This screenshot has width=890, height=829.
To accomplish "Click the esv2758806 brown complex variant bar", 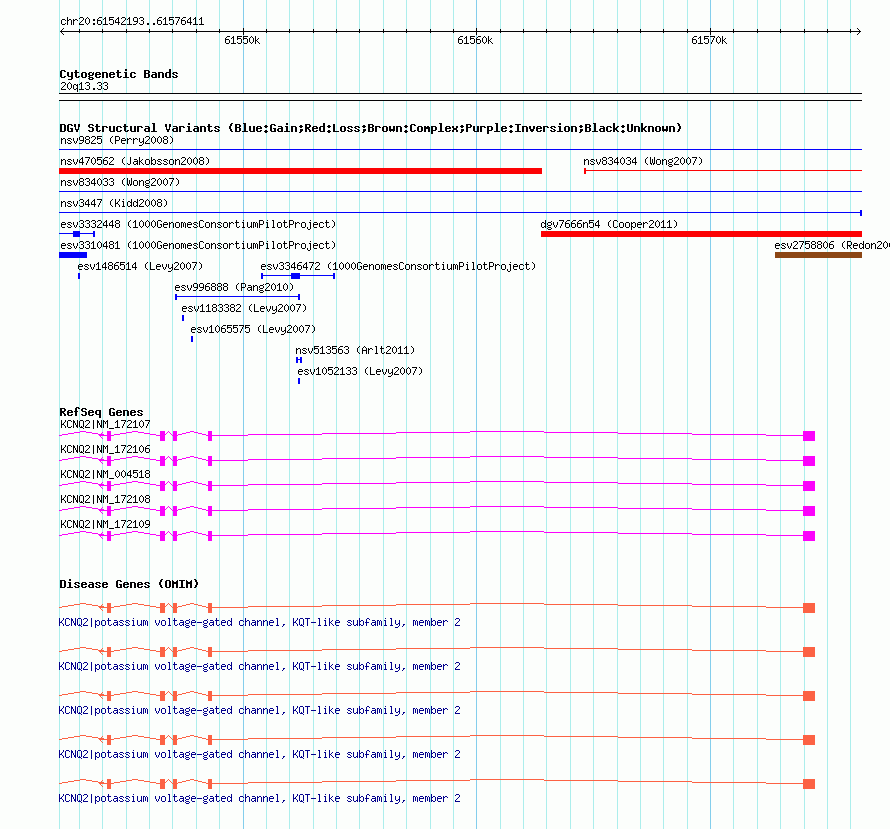I will (x=818, y=255).
